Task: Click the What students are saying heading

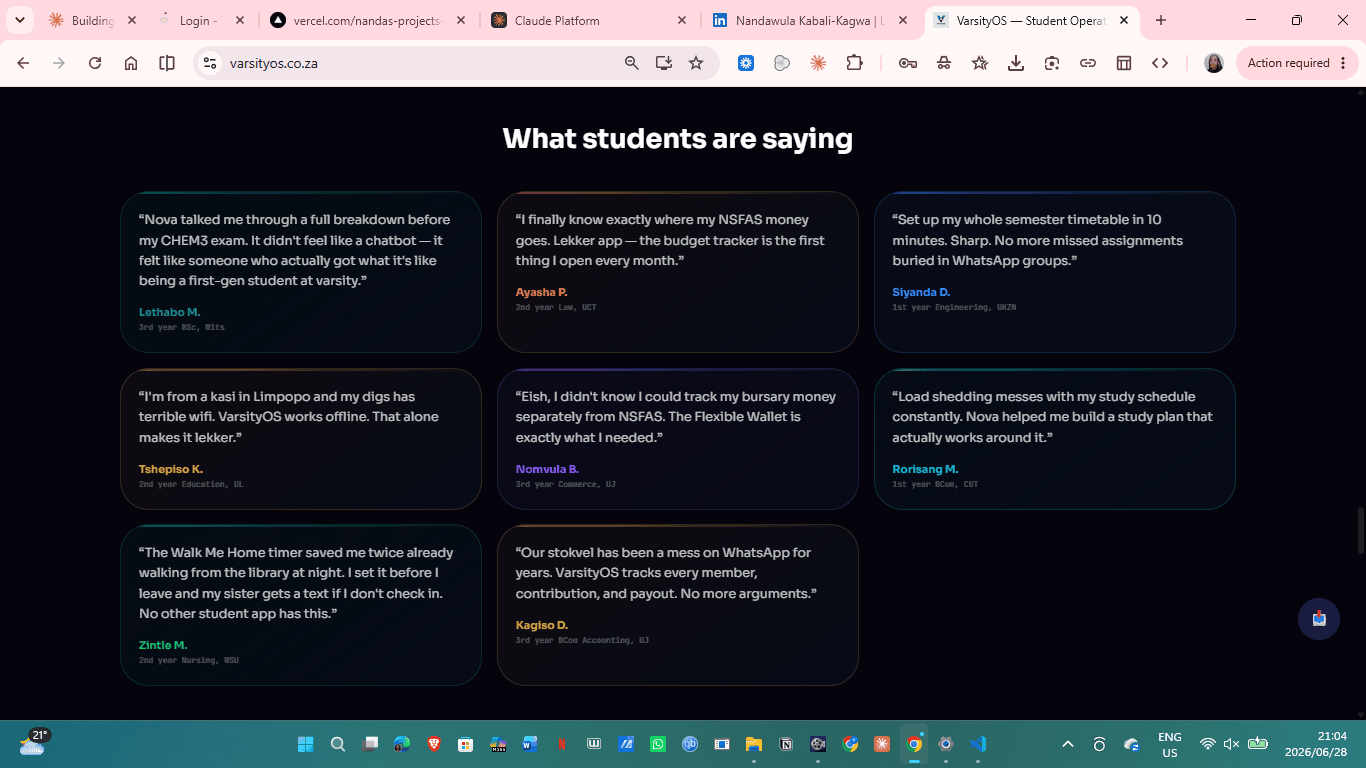Action: 678,138
